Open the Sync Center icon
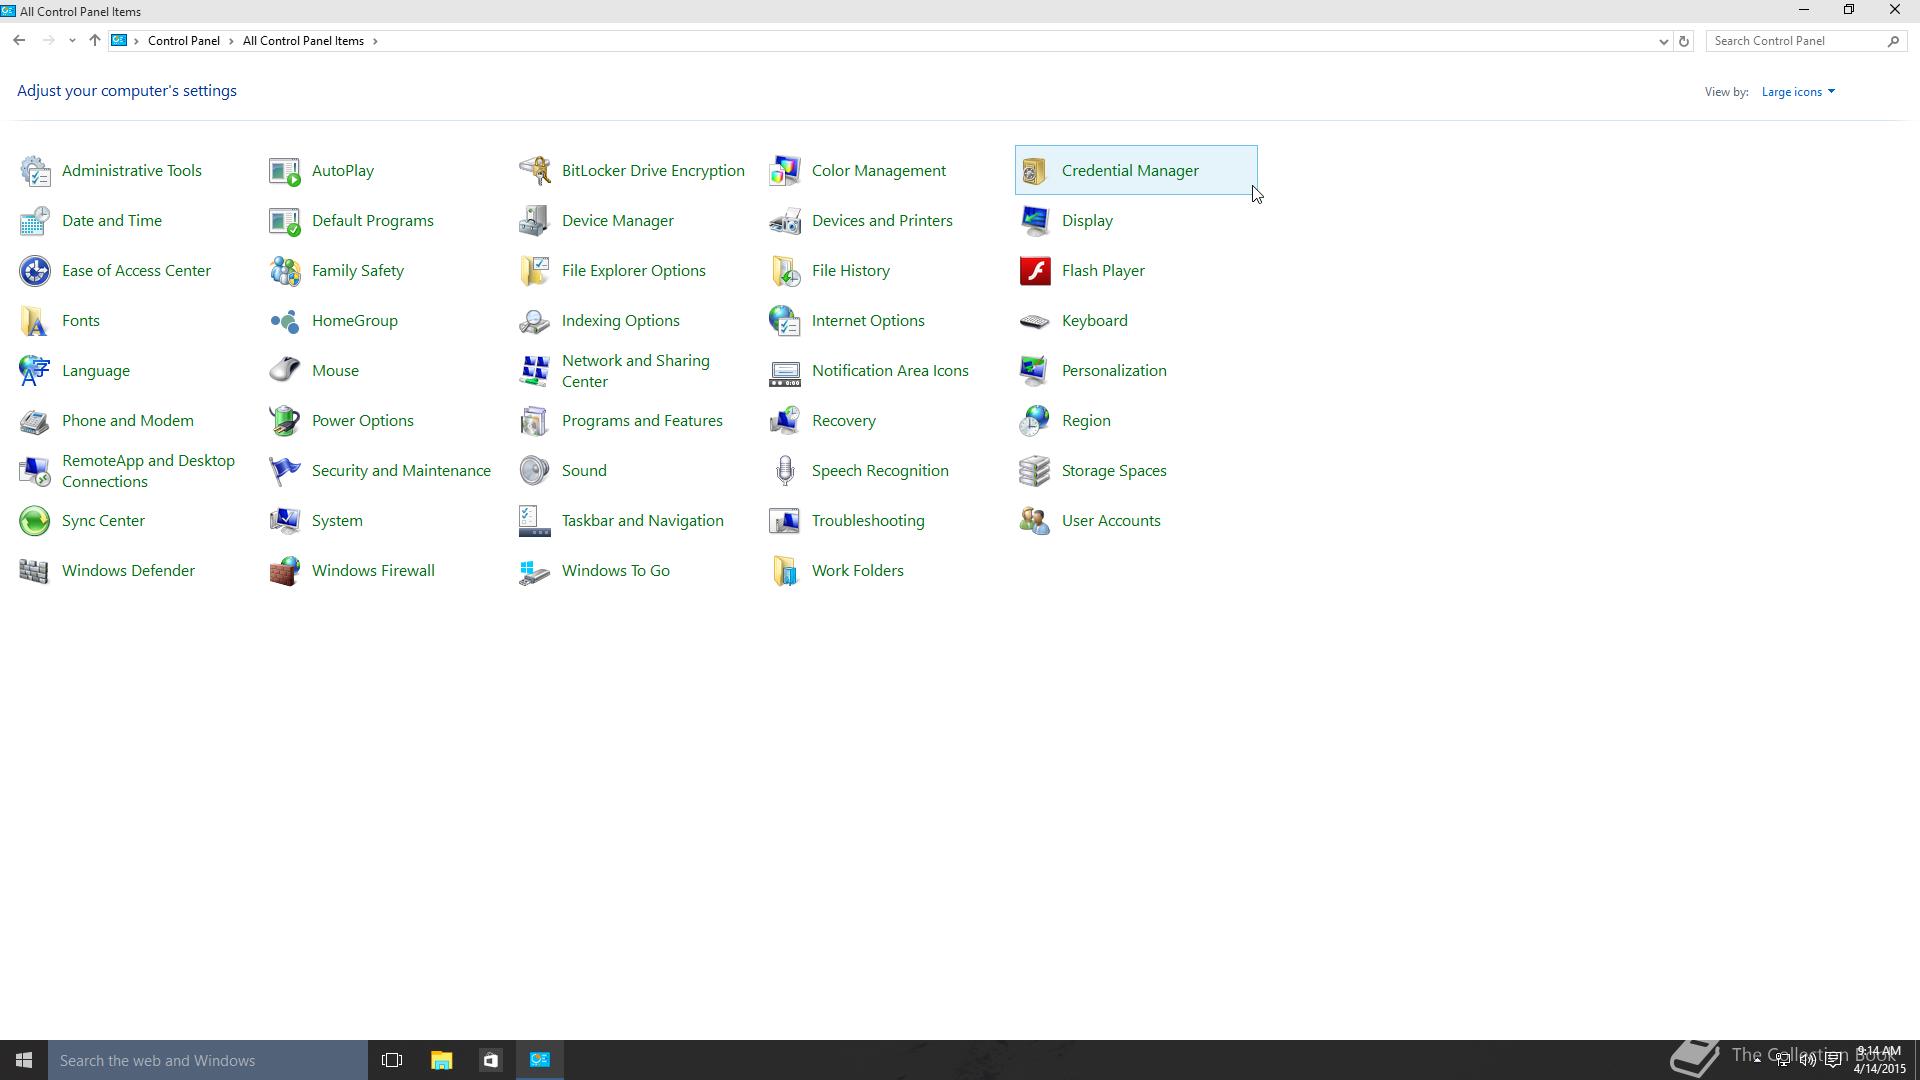Viewport: 1920px width, 1080px height. coord(35,521)
